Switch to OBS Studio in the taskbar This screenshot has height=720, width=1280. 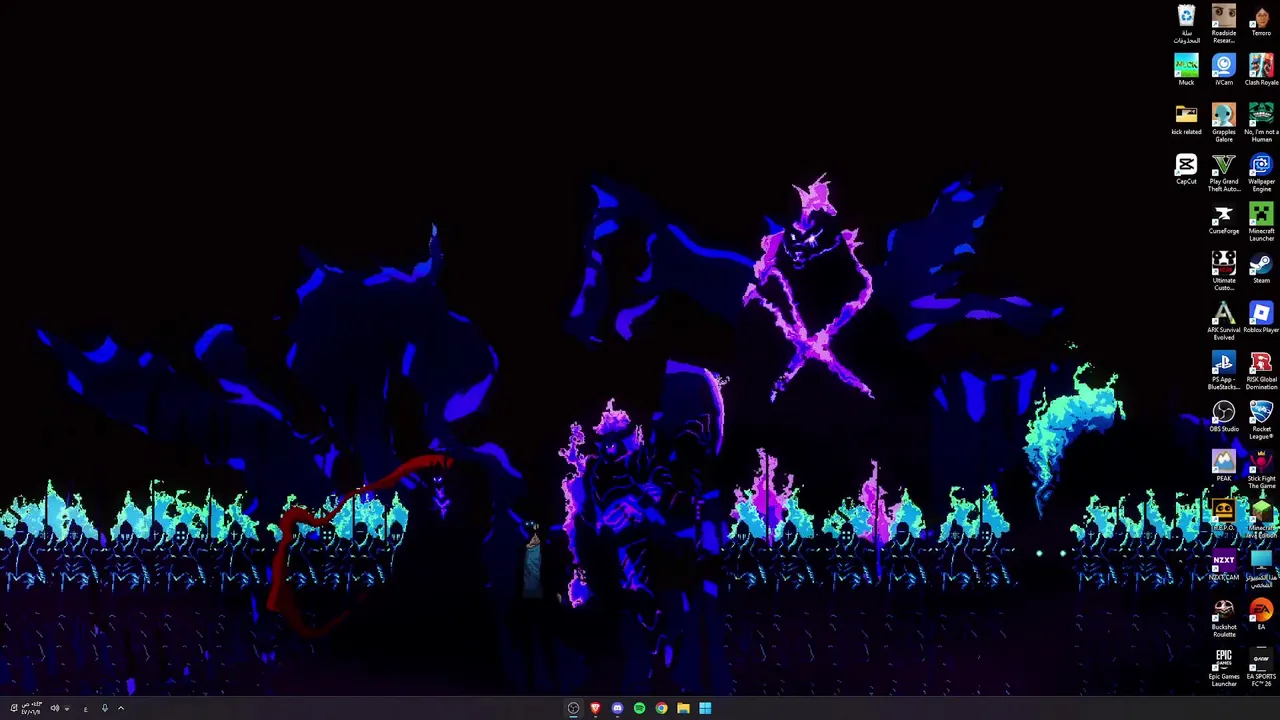point(573,708)
